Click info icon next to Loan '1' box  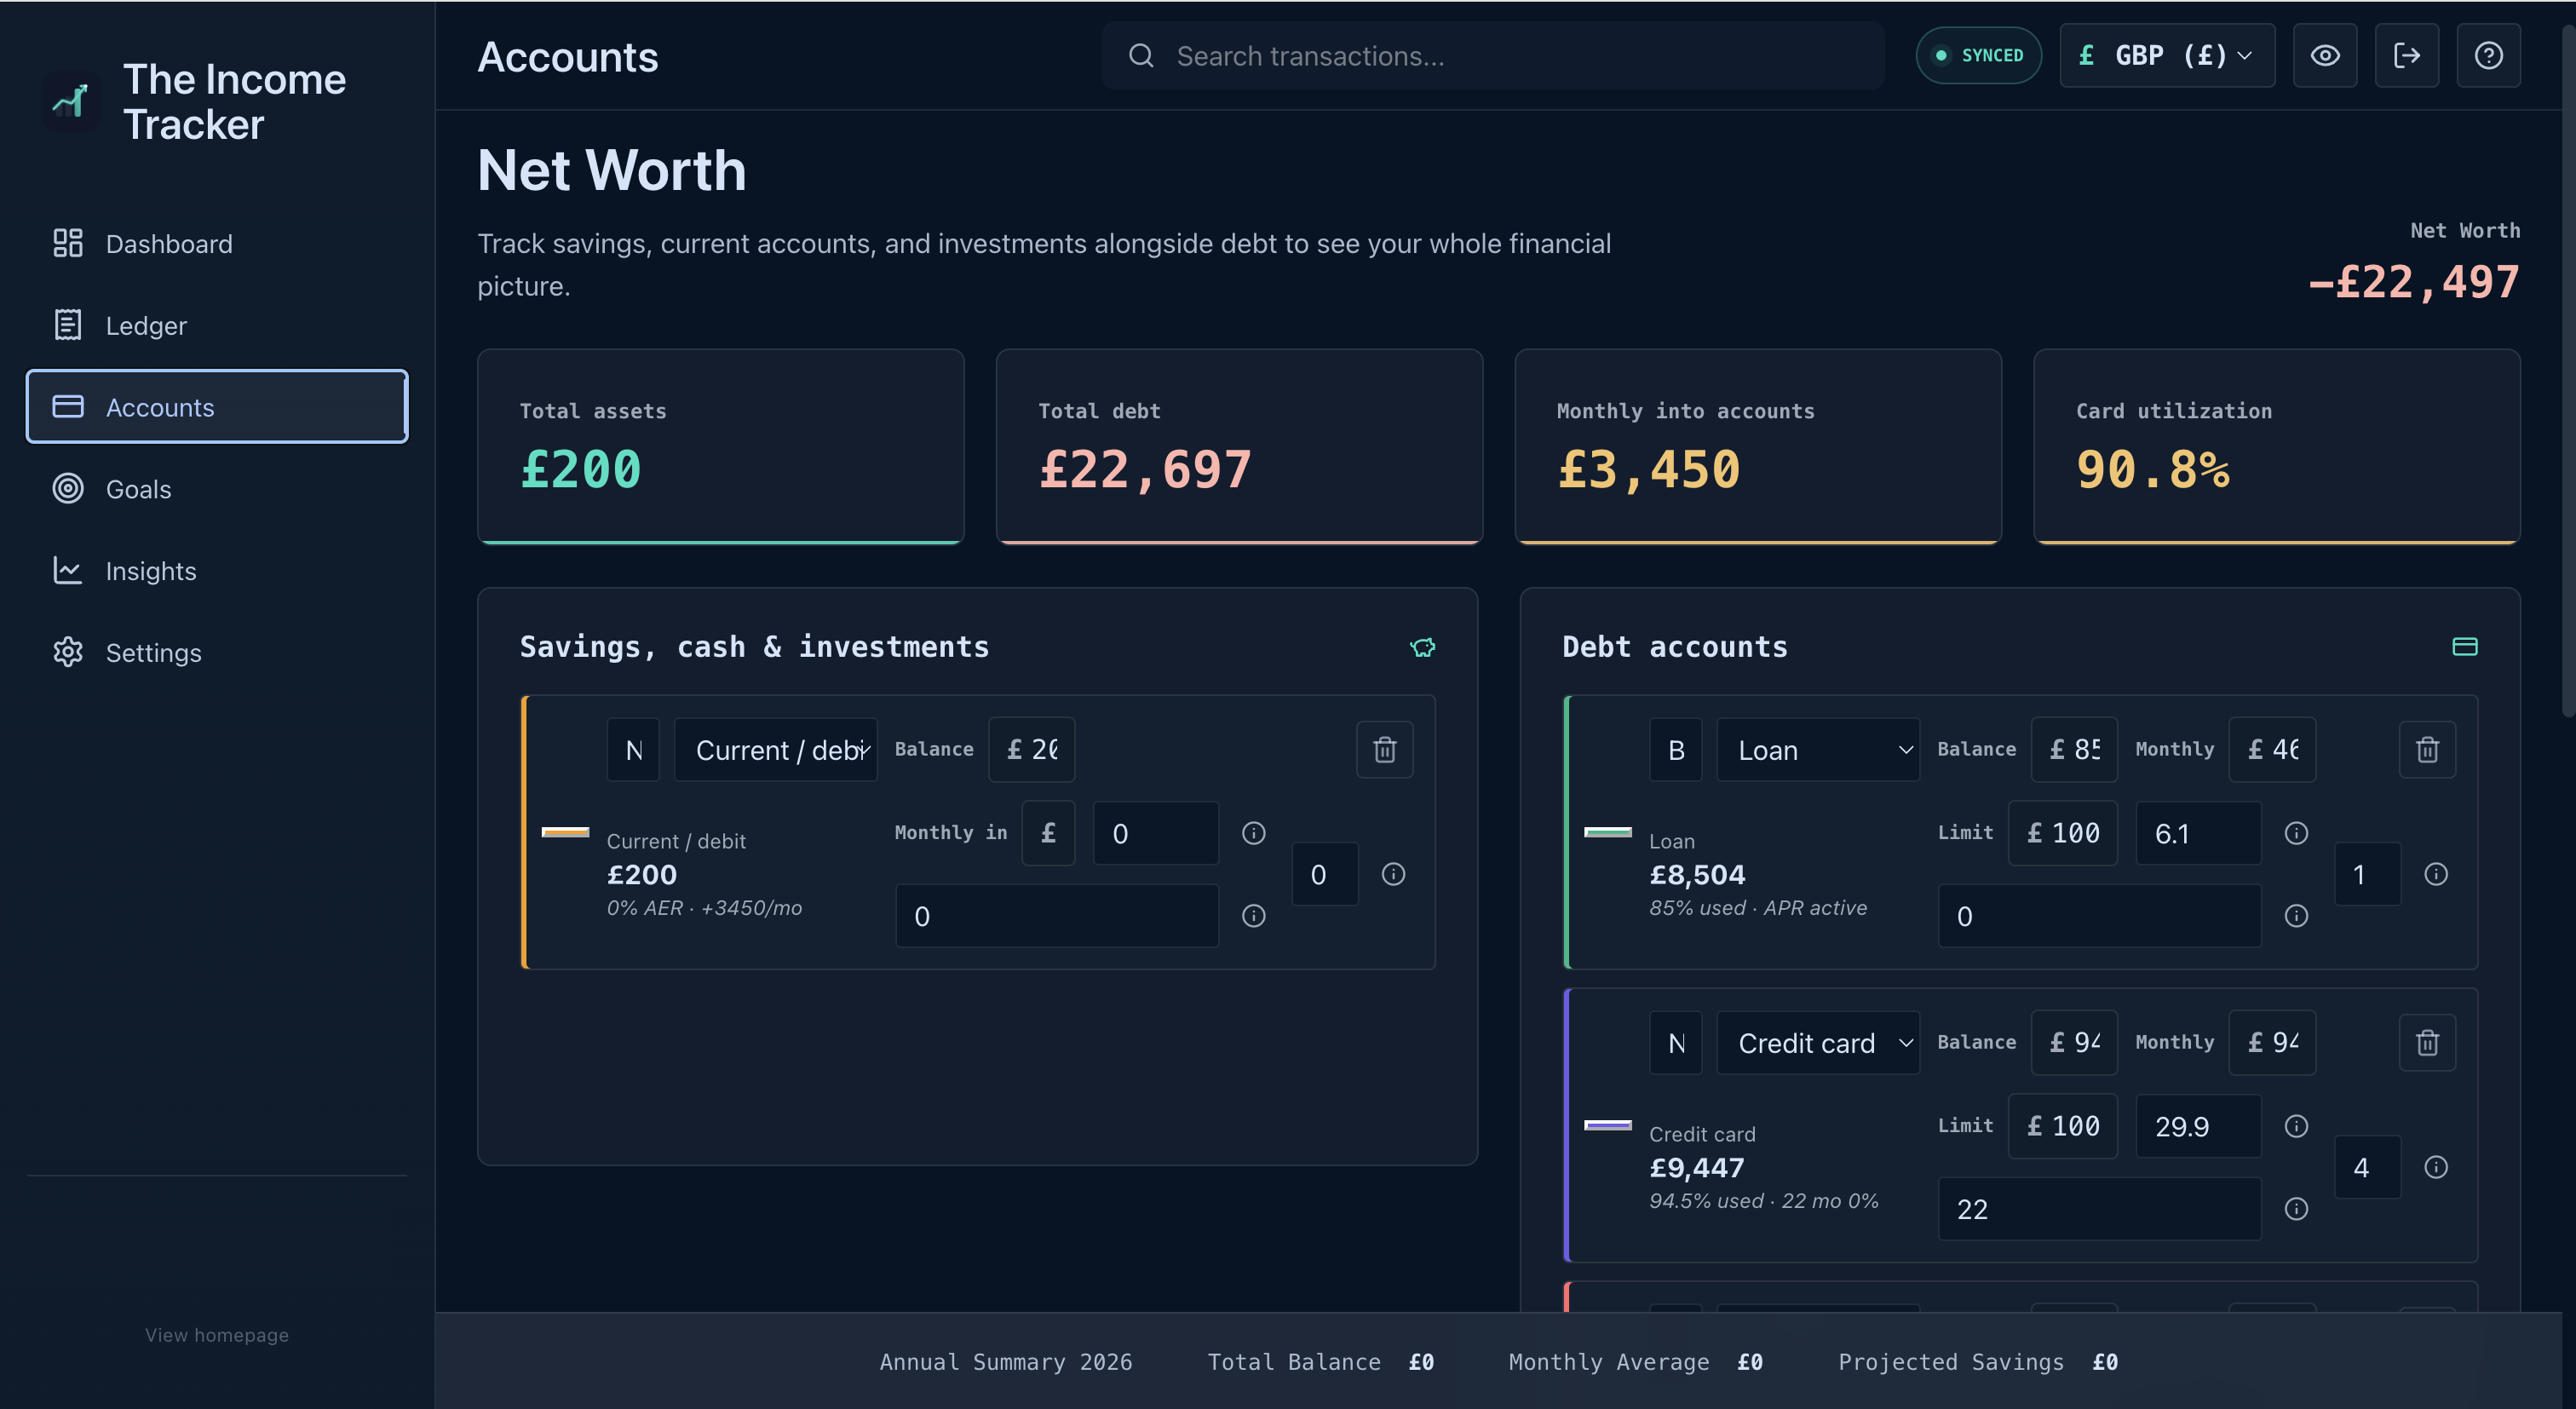2436,874
